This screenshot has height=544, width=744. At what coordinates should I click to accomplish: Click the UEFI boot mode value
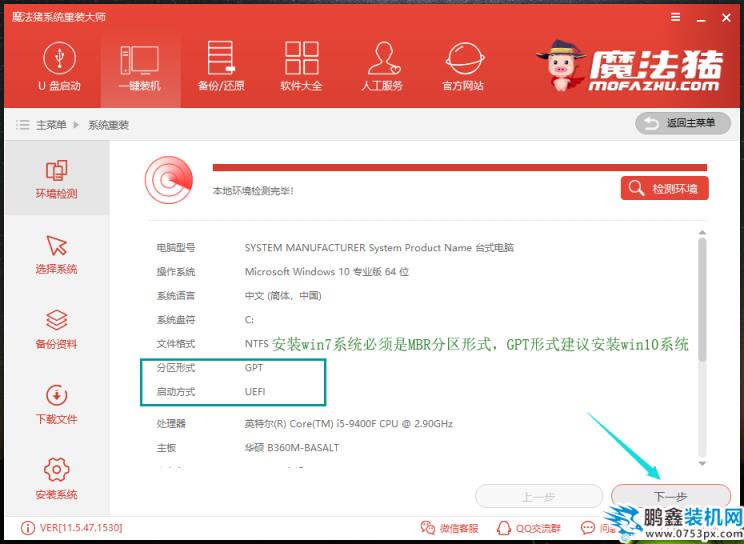click(x=255, y=392)
